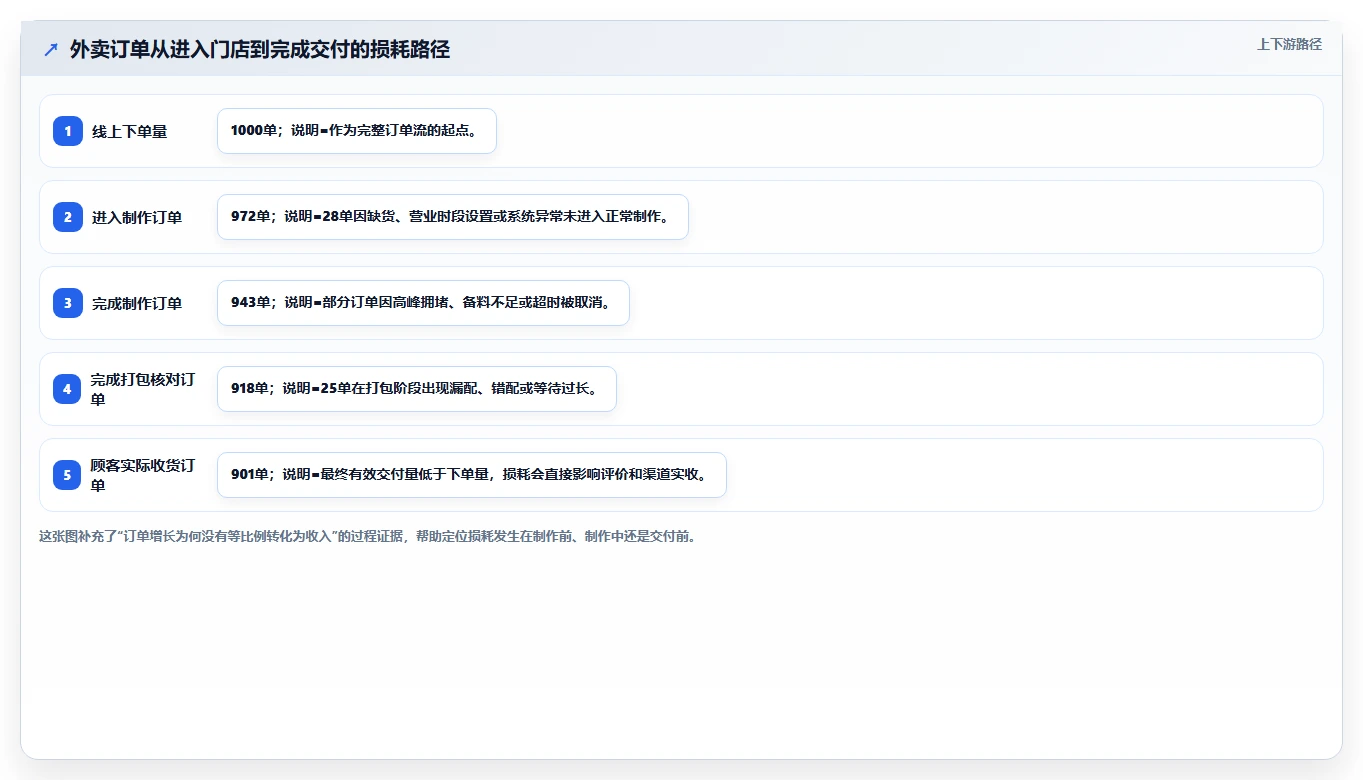Click the 完成制作订单 step label
This screenshot has width=1363, height=780.
pyautogui.click(x=137, y=303)
